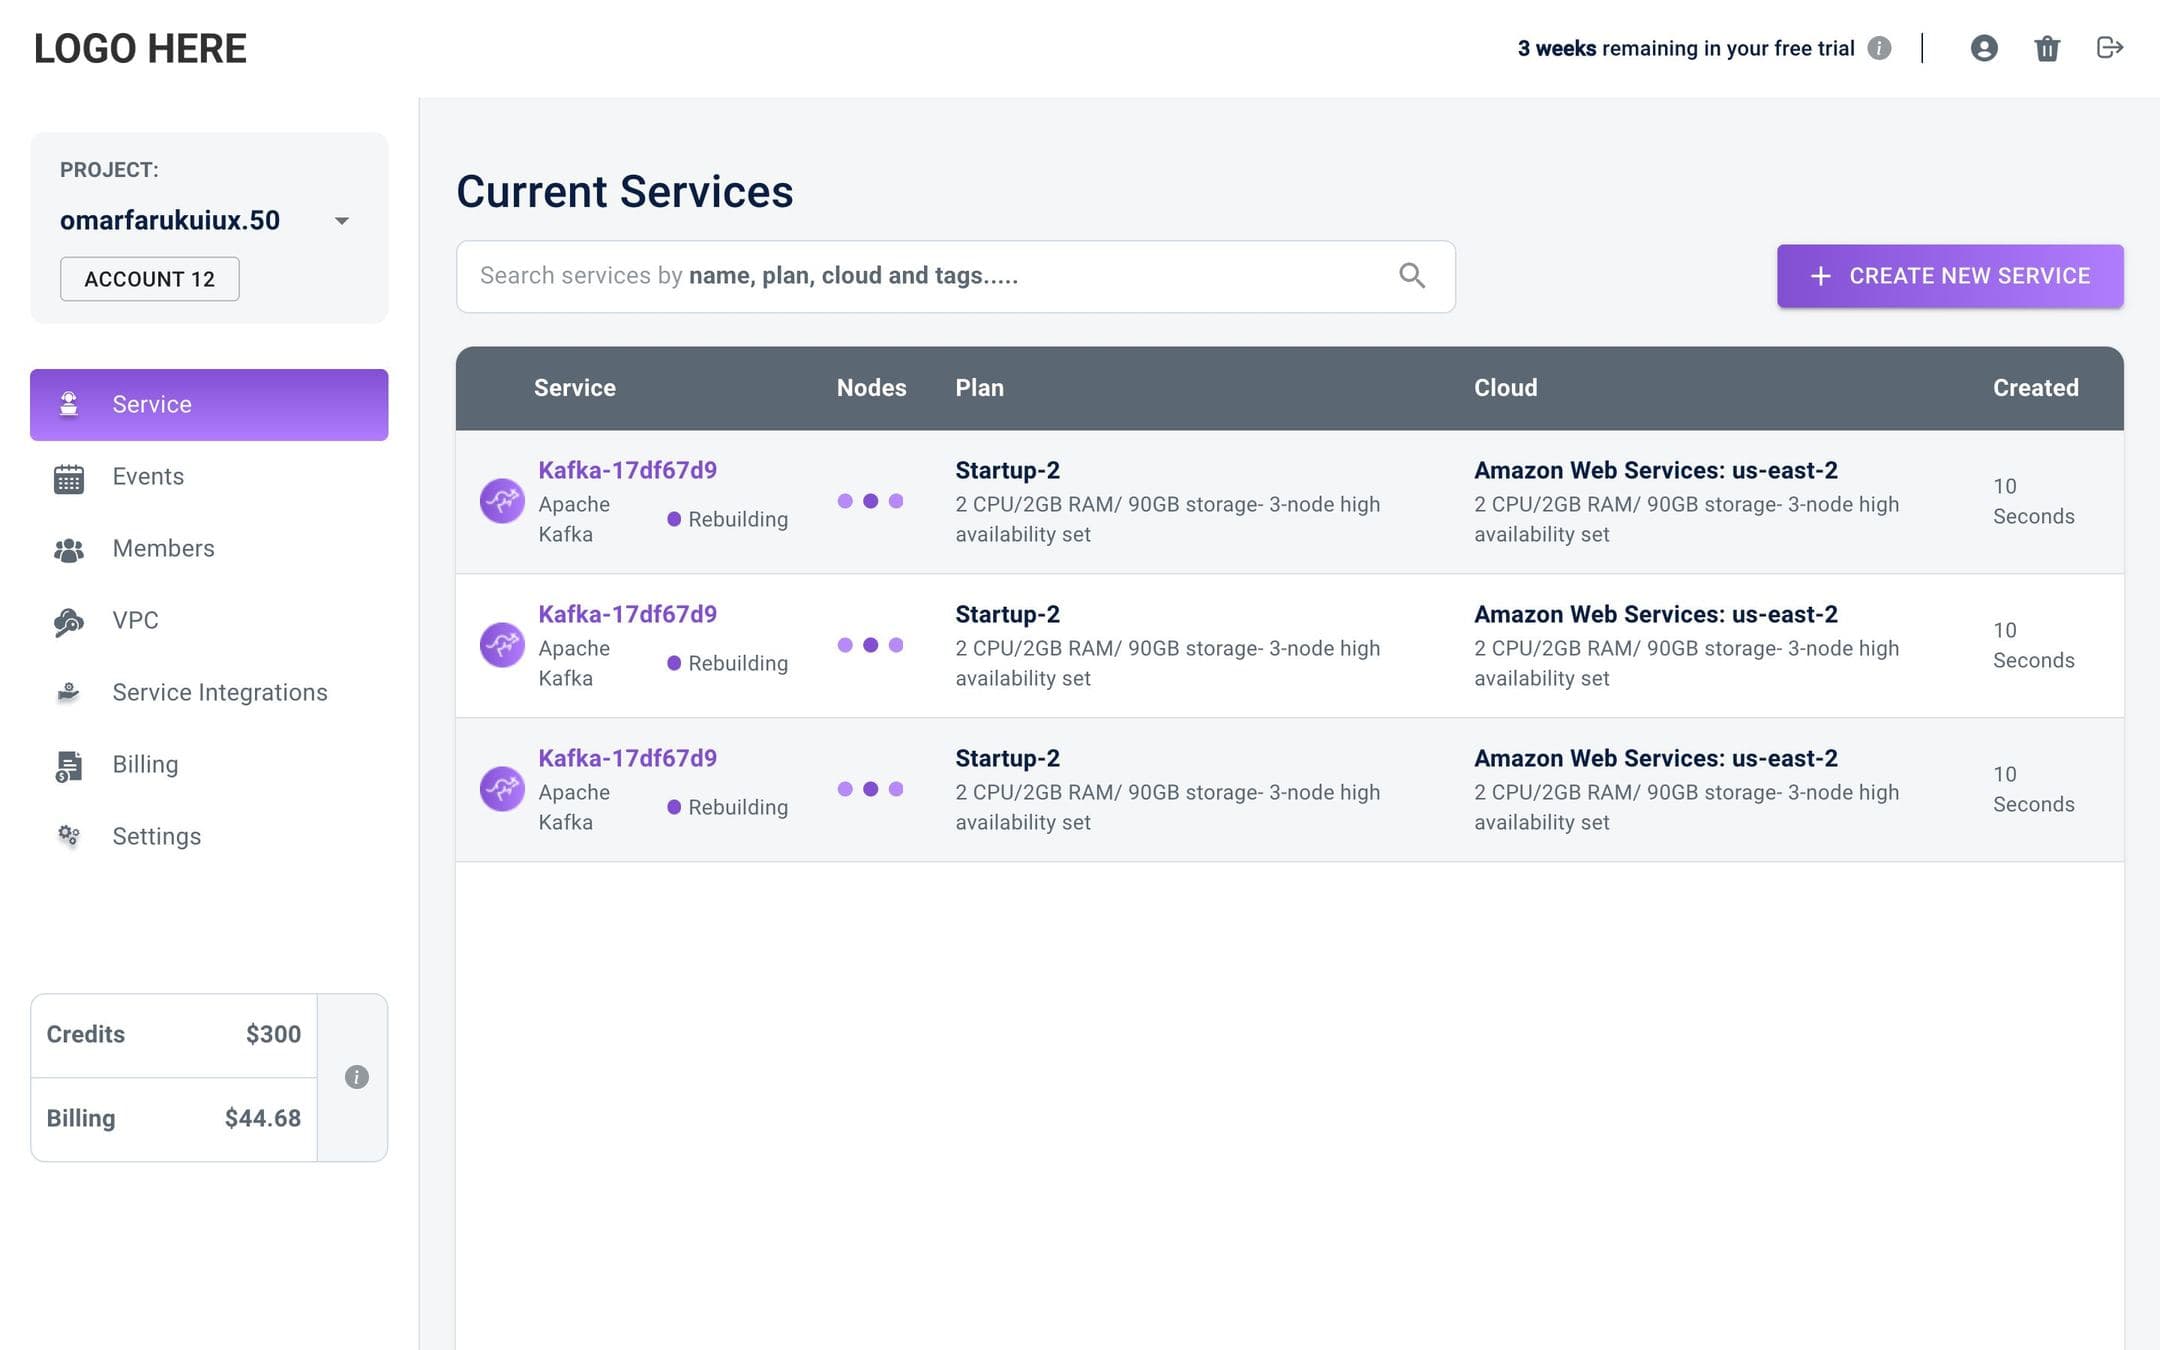This screenshot has height=1350, width=2160.
Task: Click the Kafka icon in the first row
Action: (502, 501)
